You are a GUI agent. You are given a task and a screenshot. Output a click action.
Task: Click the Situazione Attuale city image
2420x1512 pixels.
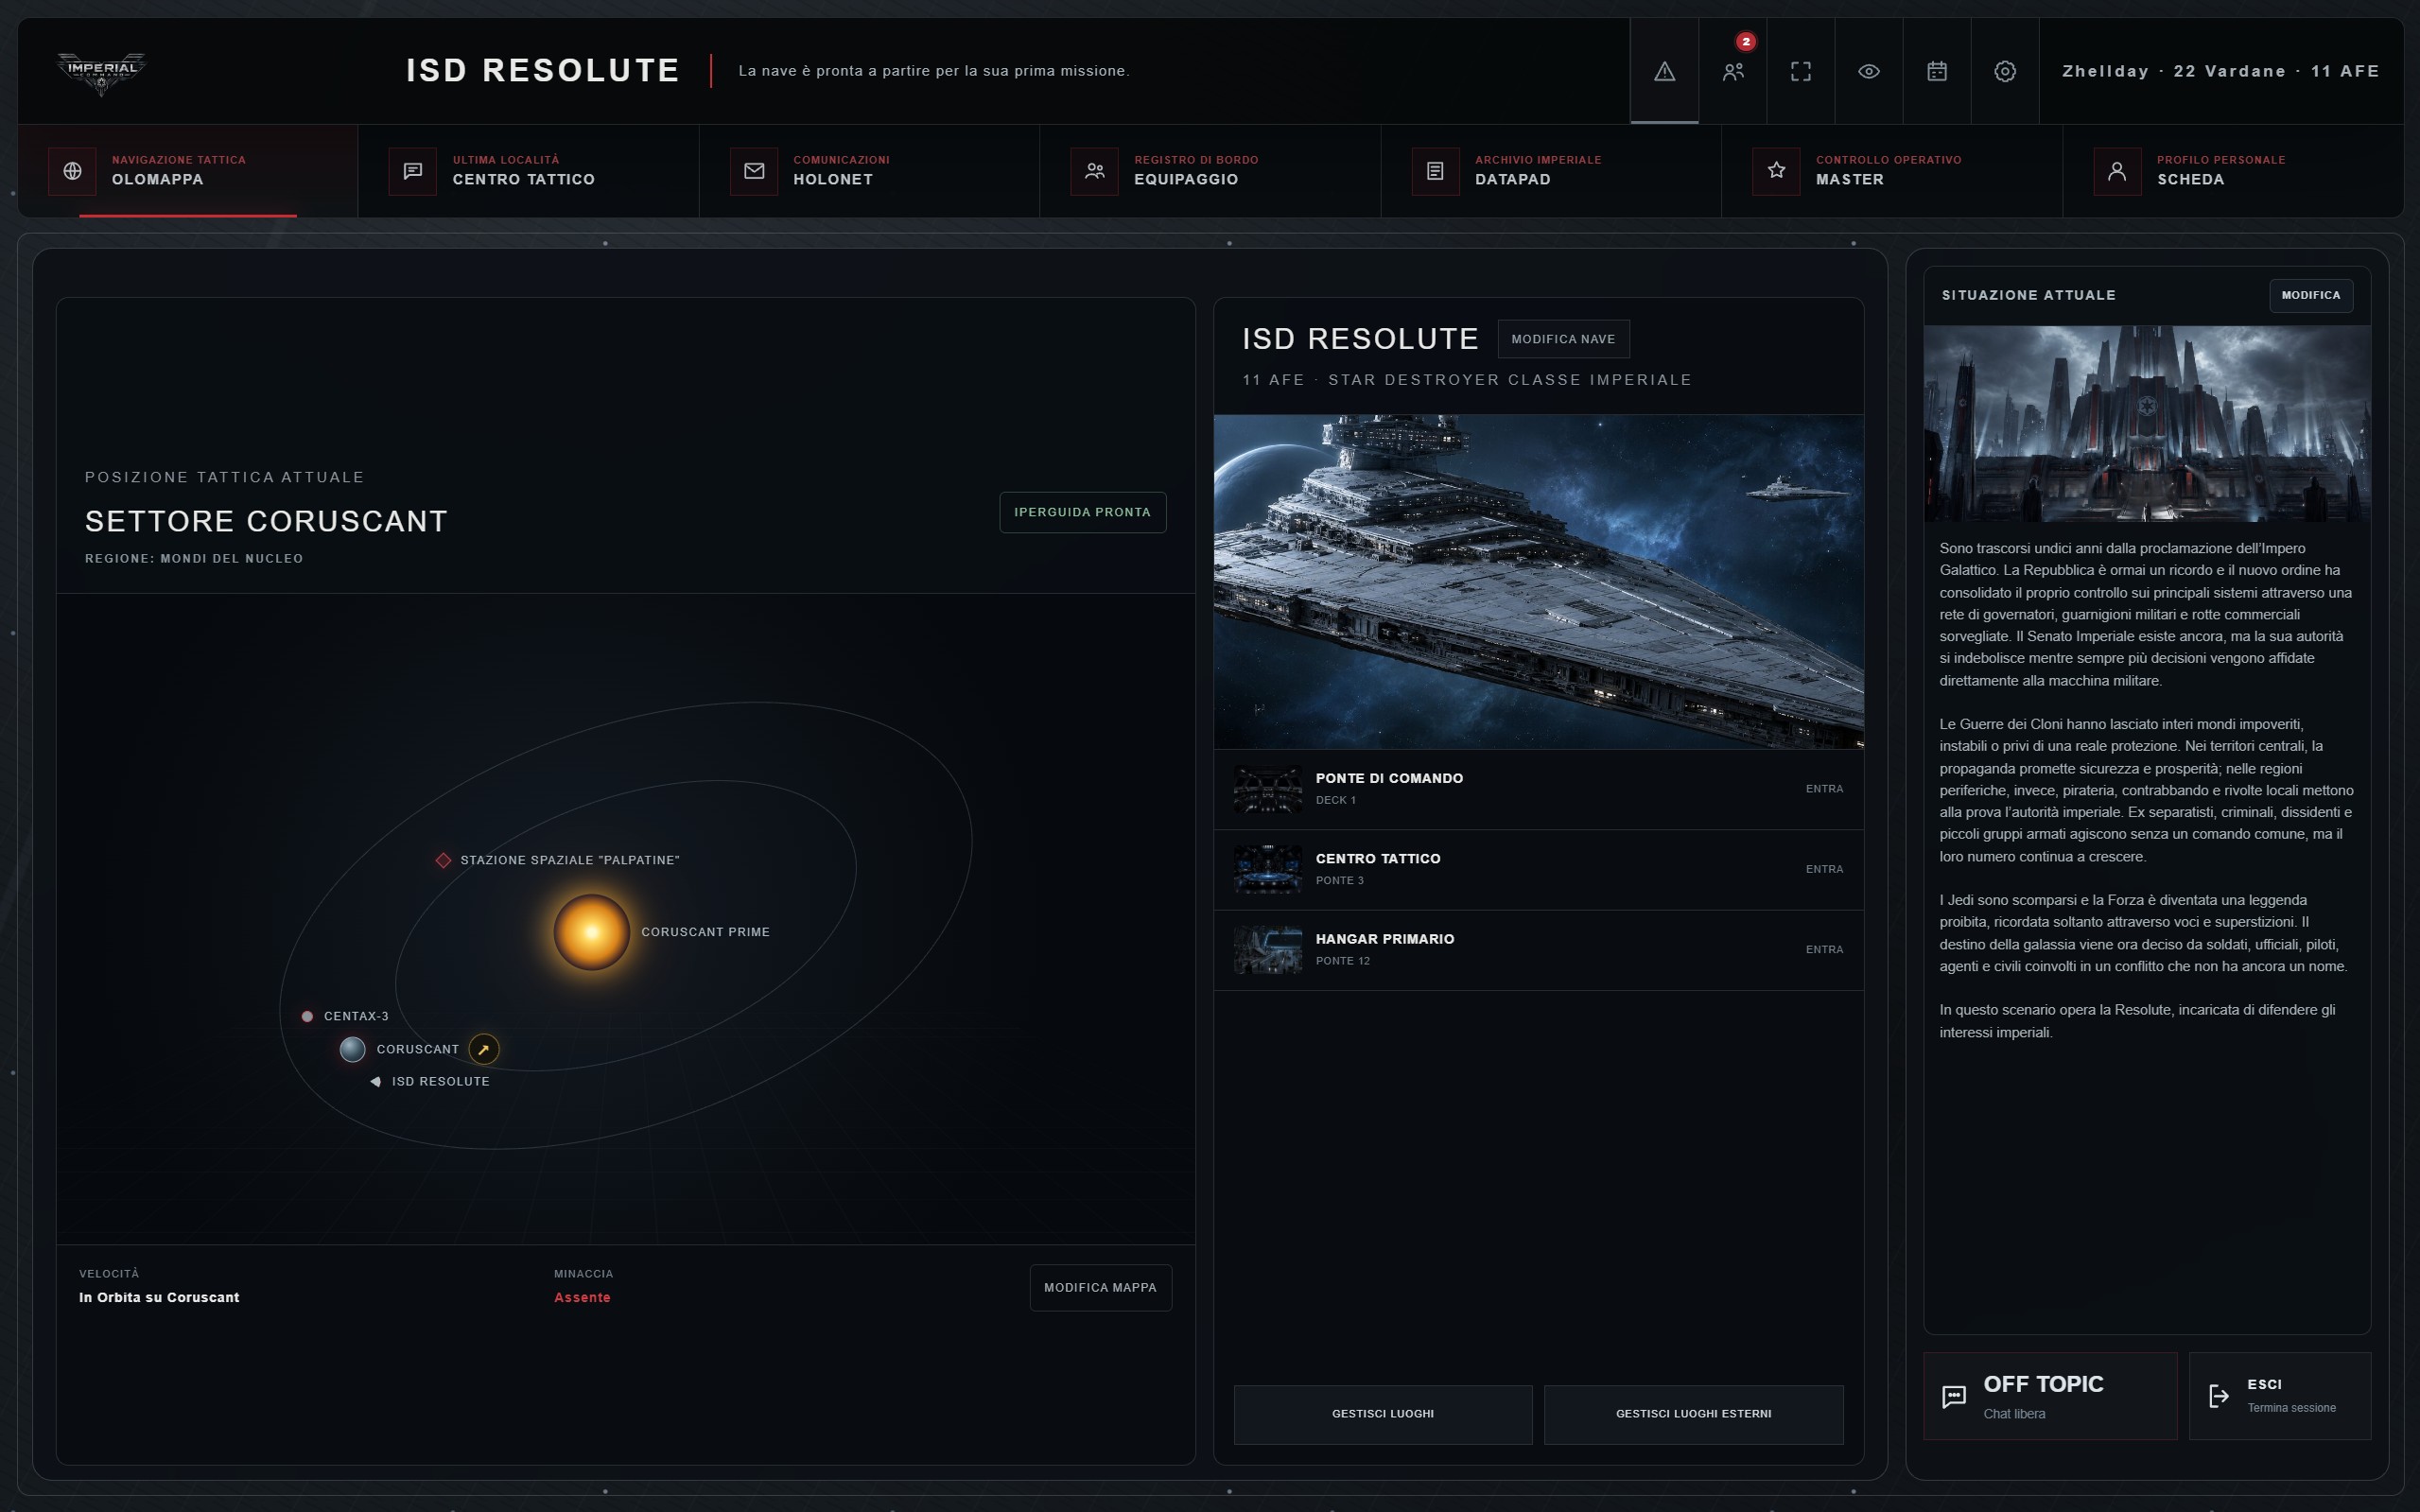click(2147, 423)
